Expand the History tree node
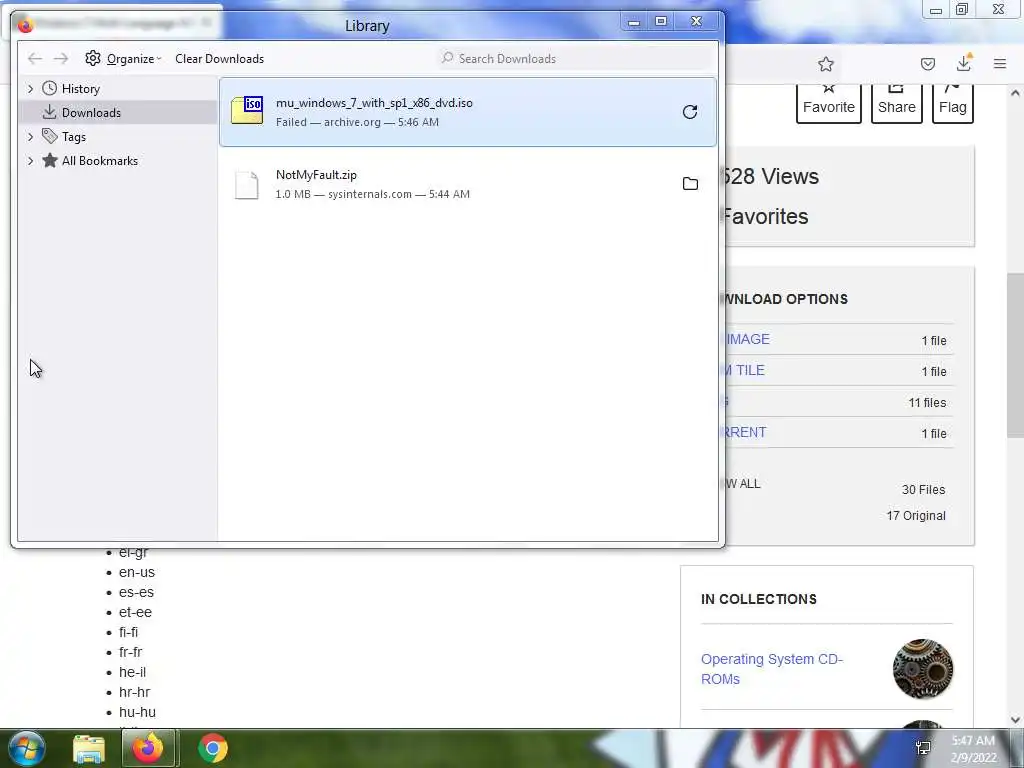This screenshot has width=1024, height=768. (30, 89)
